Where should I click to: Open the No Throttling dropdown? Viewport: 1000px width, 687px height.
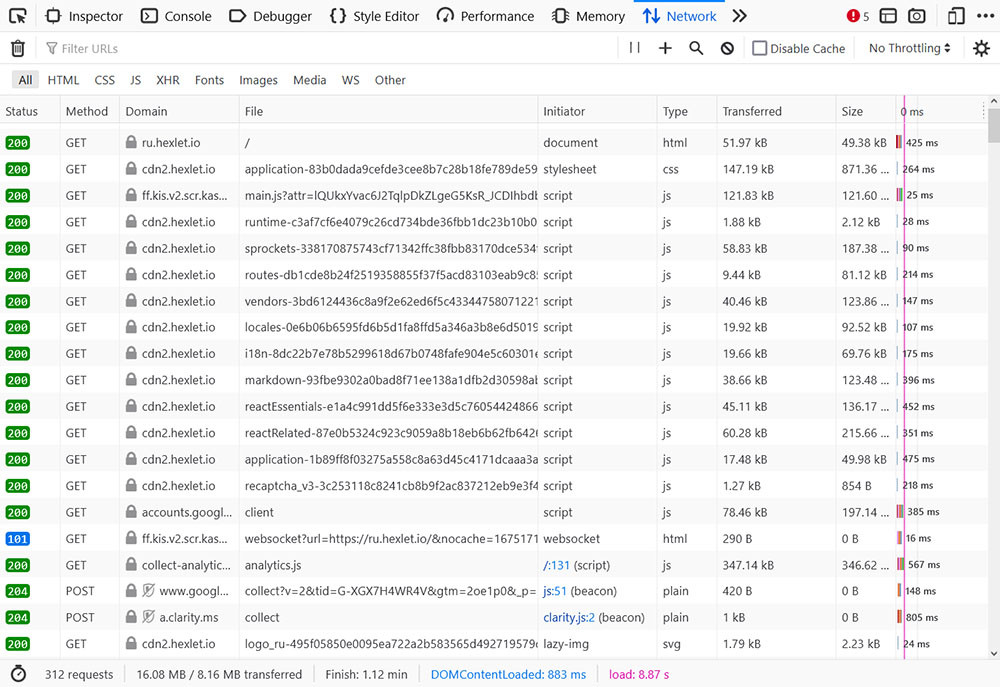[x=905, y=48]
